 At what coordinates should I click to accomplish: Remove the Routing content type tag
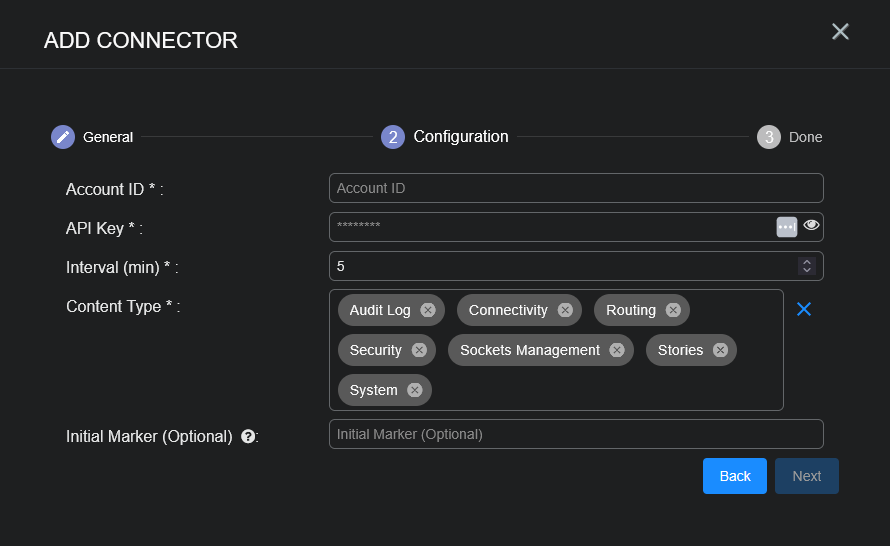click(673, 310)
